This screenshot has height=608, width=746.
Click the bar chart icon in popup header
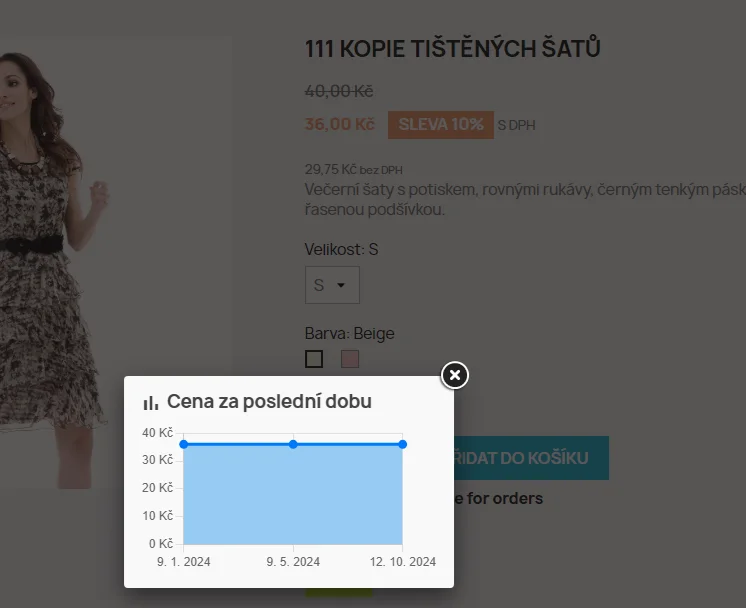[x=151, y=403]
